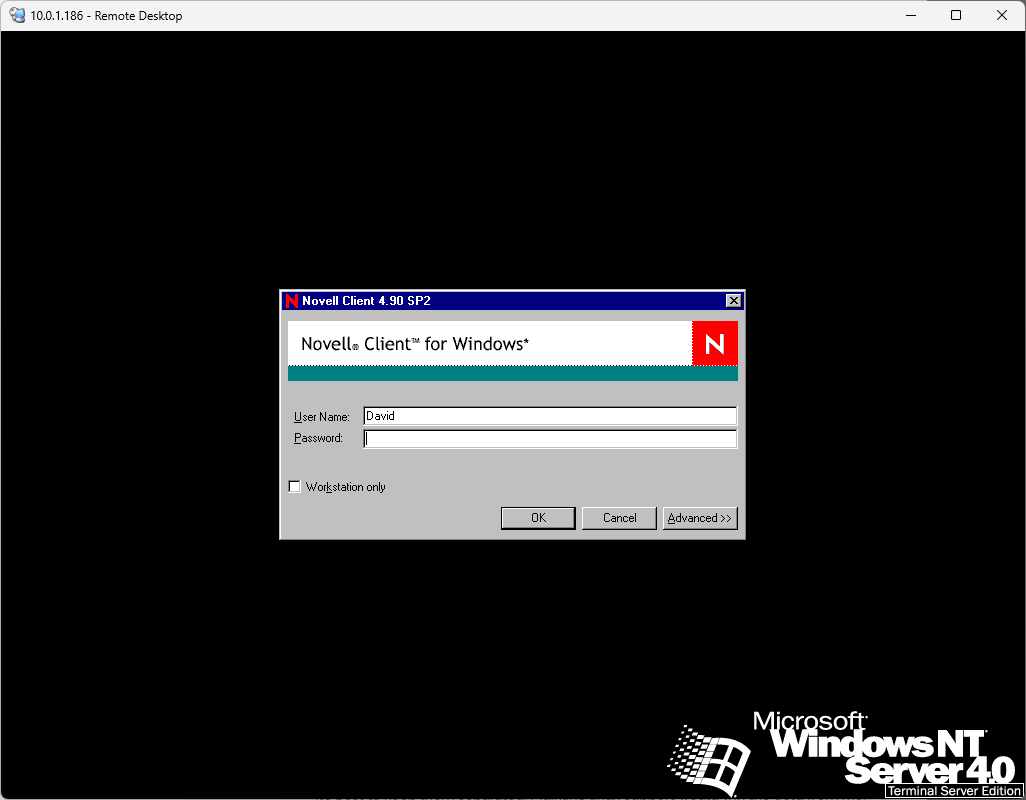Viewport: 1026px width, 800px height.
Task: Focus the empty Password input field
Action: (550, 439)
